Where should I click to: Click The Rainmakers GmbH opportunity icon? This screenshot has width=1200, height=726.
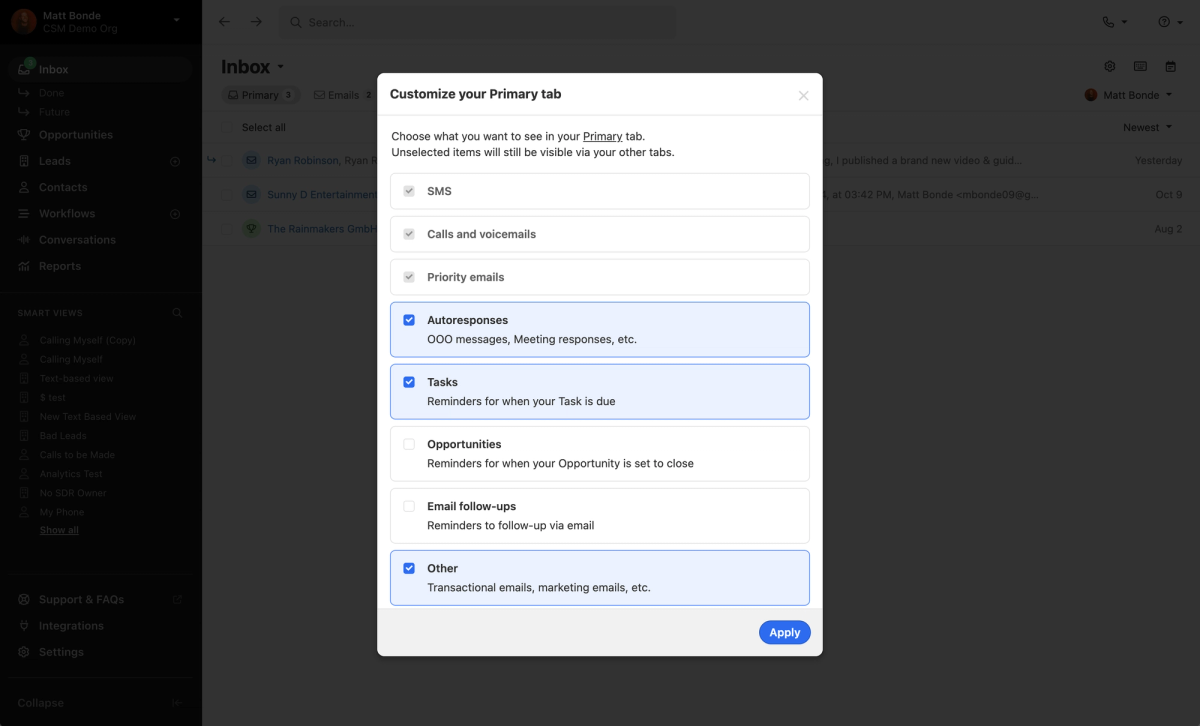coord(251,229)
